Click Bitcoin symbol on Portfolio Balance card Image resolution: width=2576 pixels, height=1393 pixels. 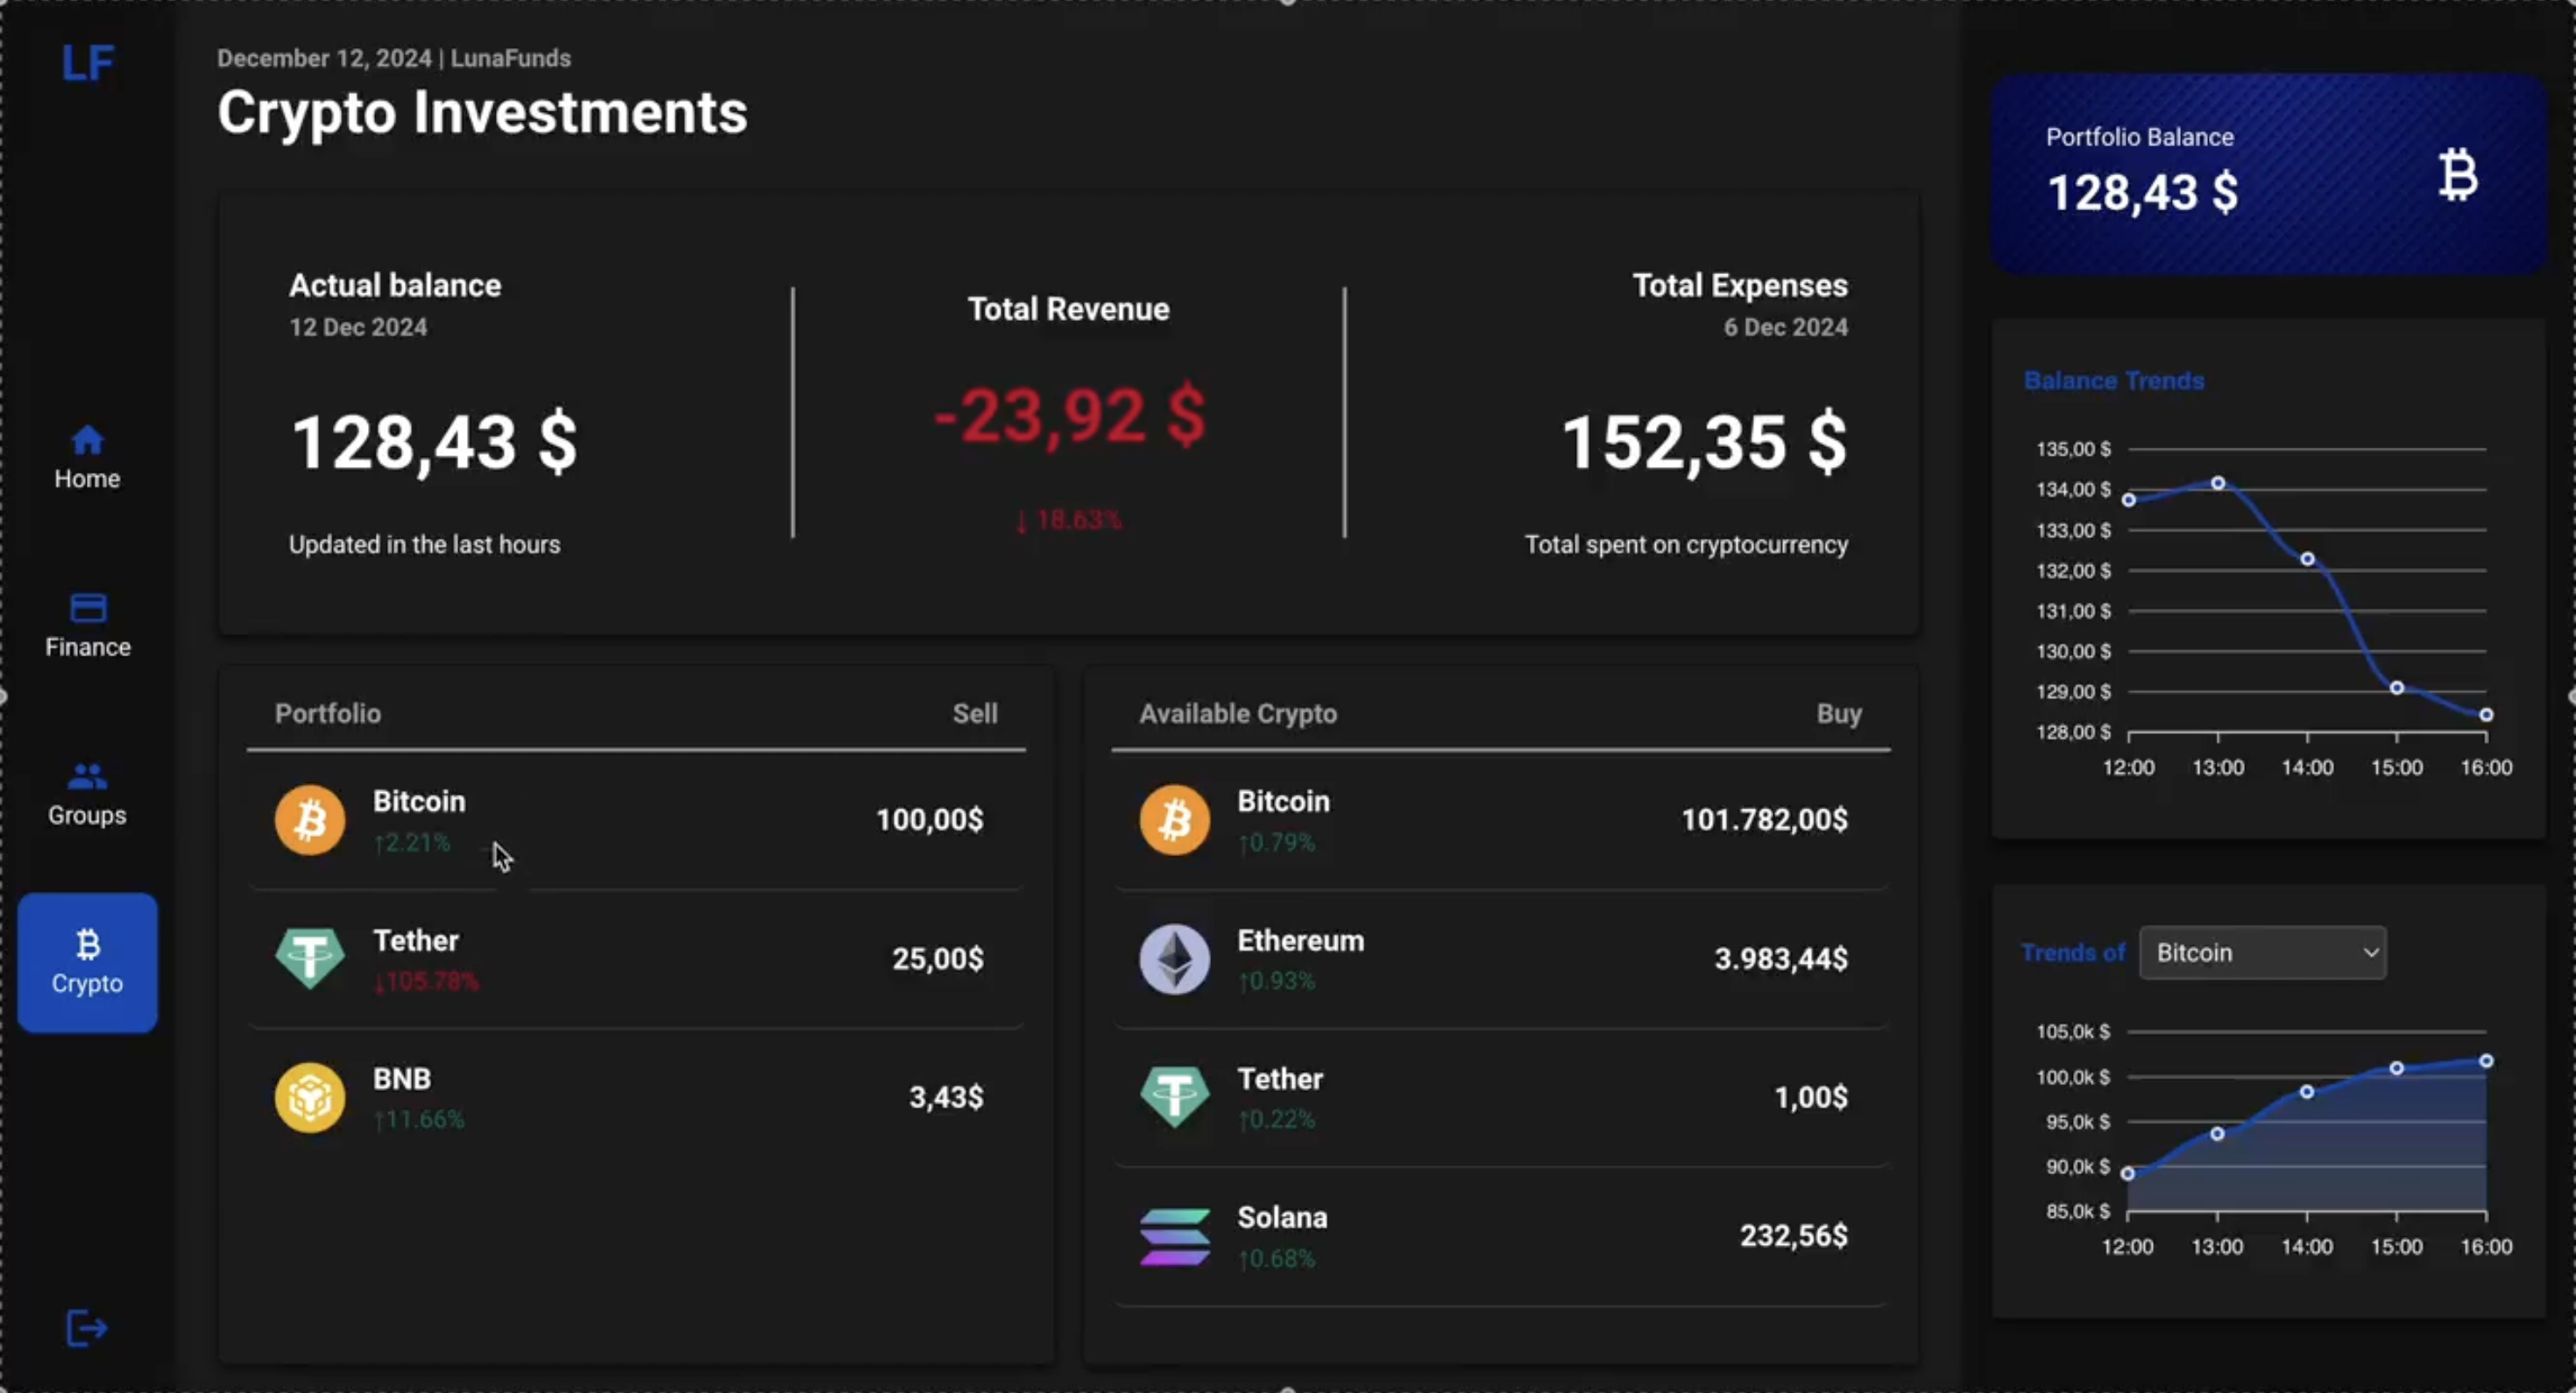click(2457, 175)
